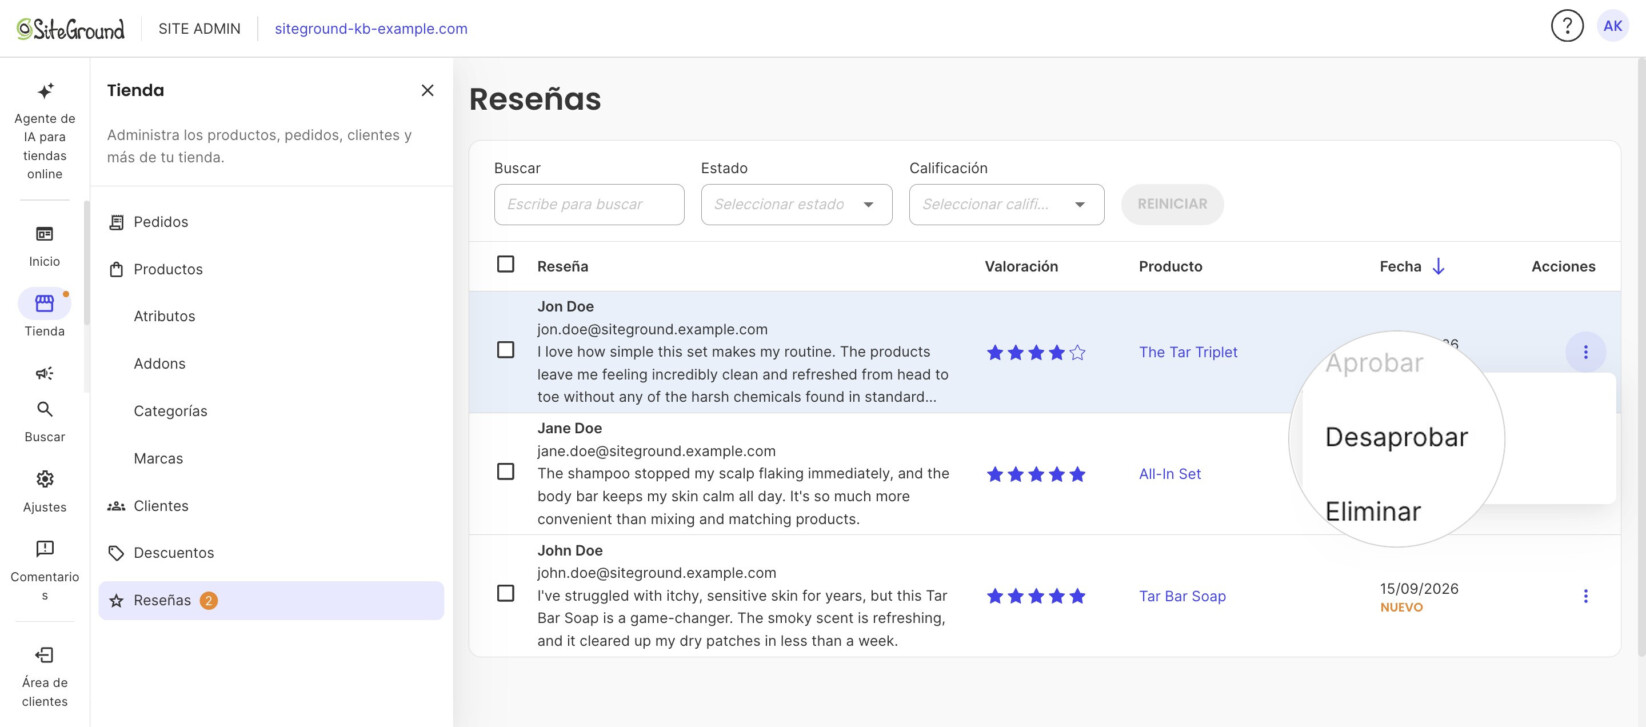1646x727 pixels.
Task: Open Ajustes gear icon
Action: pyautogui.click(x=44, y=479)
